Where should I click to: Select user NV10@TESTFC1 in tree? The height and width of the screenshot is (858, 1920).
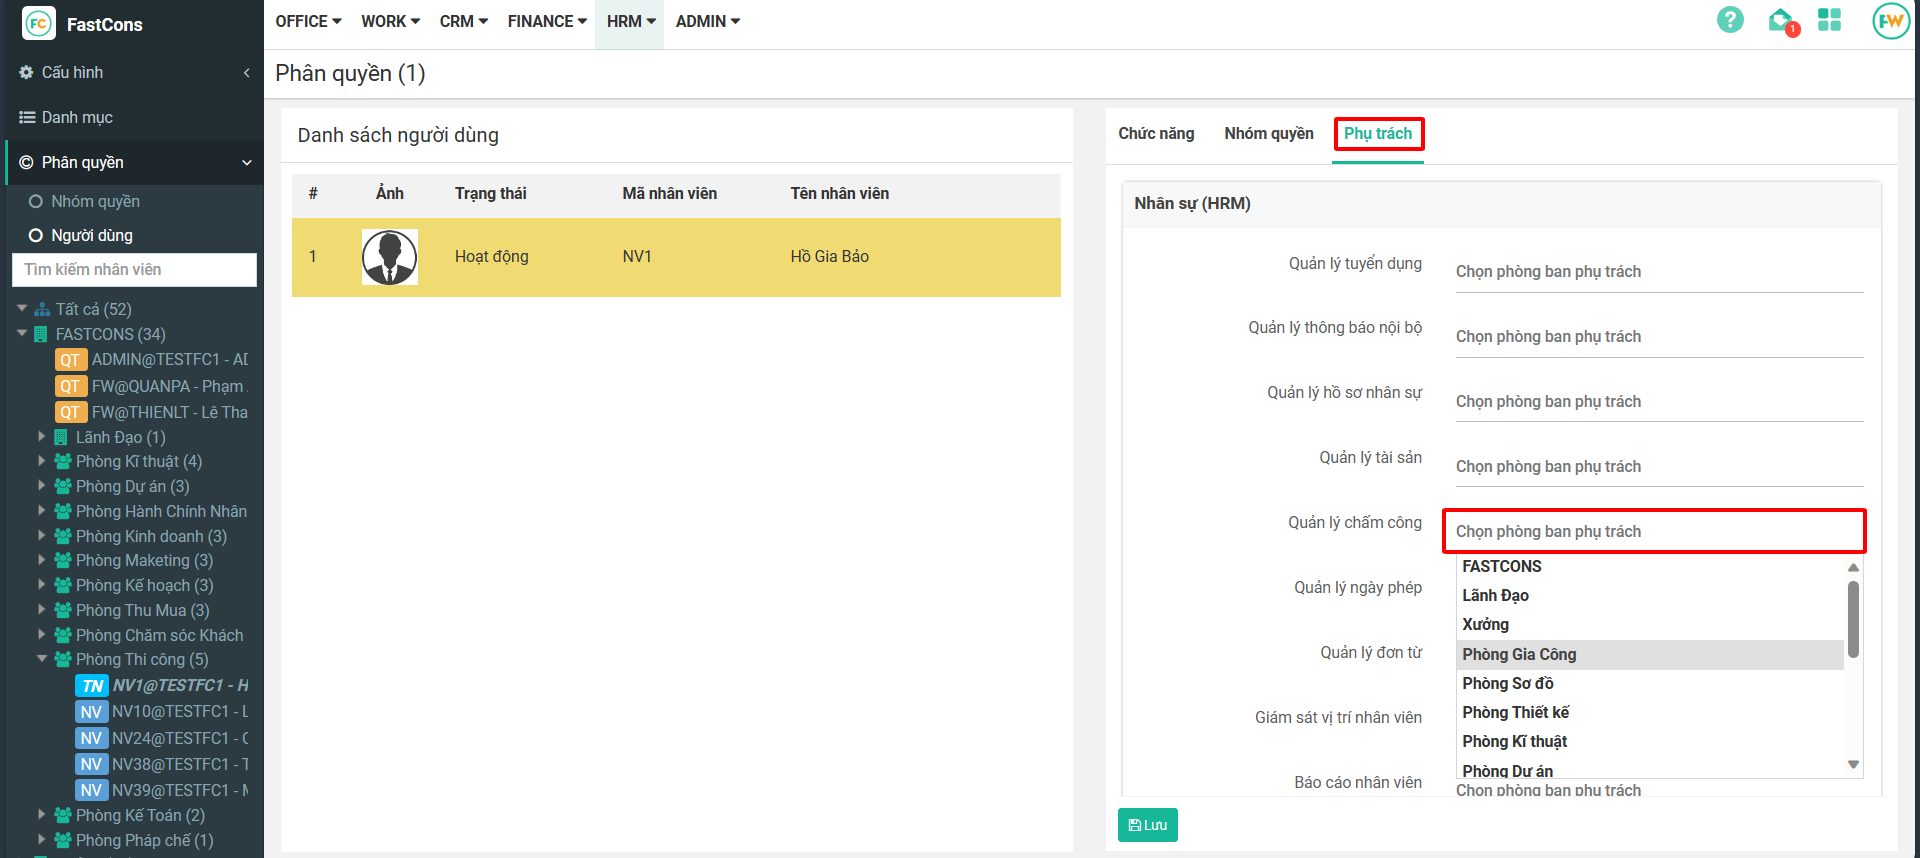coord(178,711)
